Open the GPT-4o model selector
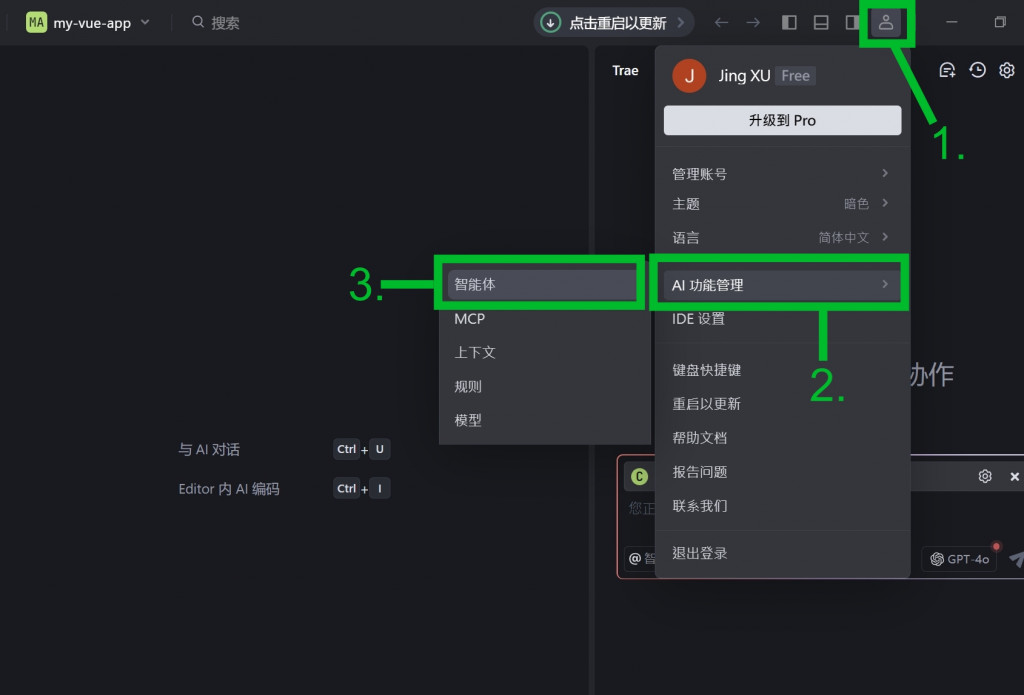1024x695 pixels. 959,559
